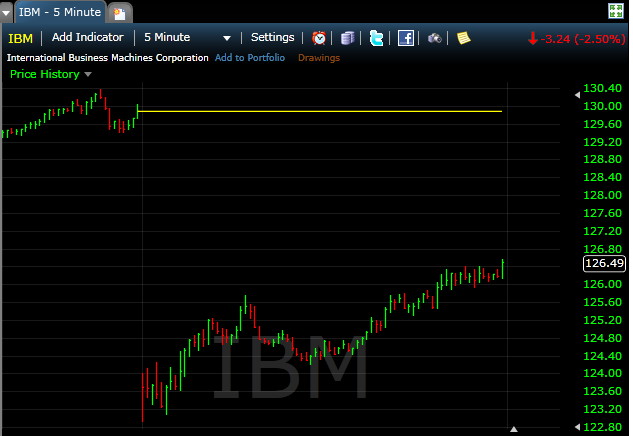Viewport: 633px width, 436px height.
Task: Open the tab list arrow at top left
Action: tap(6, 12)
